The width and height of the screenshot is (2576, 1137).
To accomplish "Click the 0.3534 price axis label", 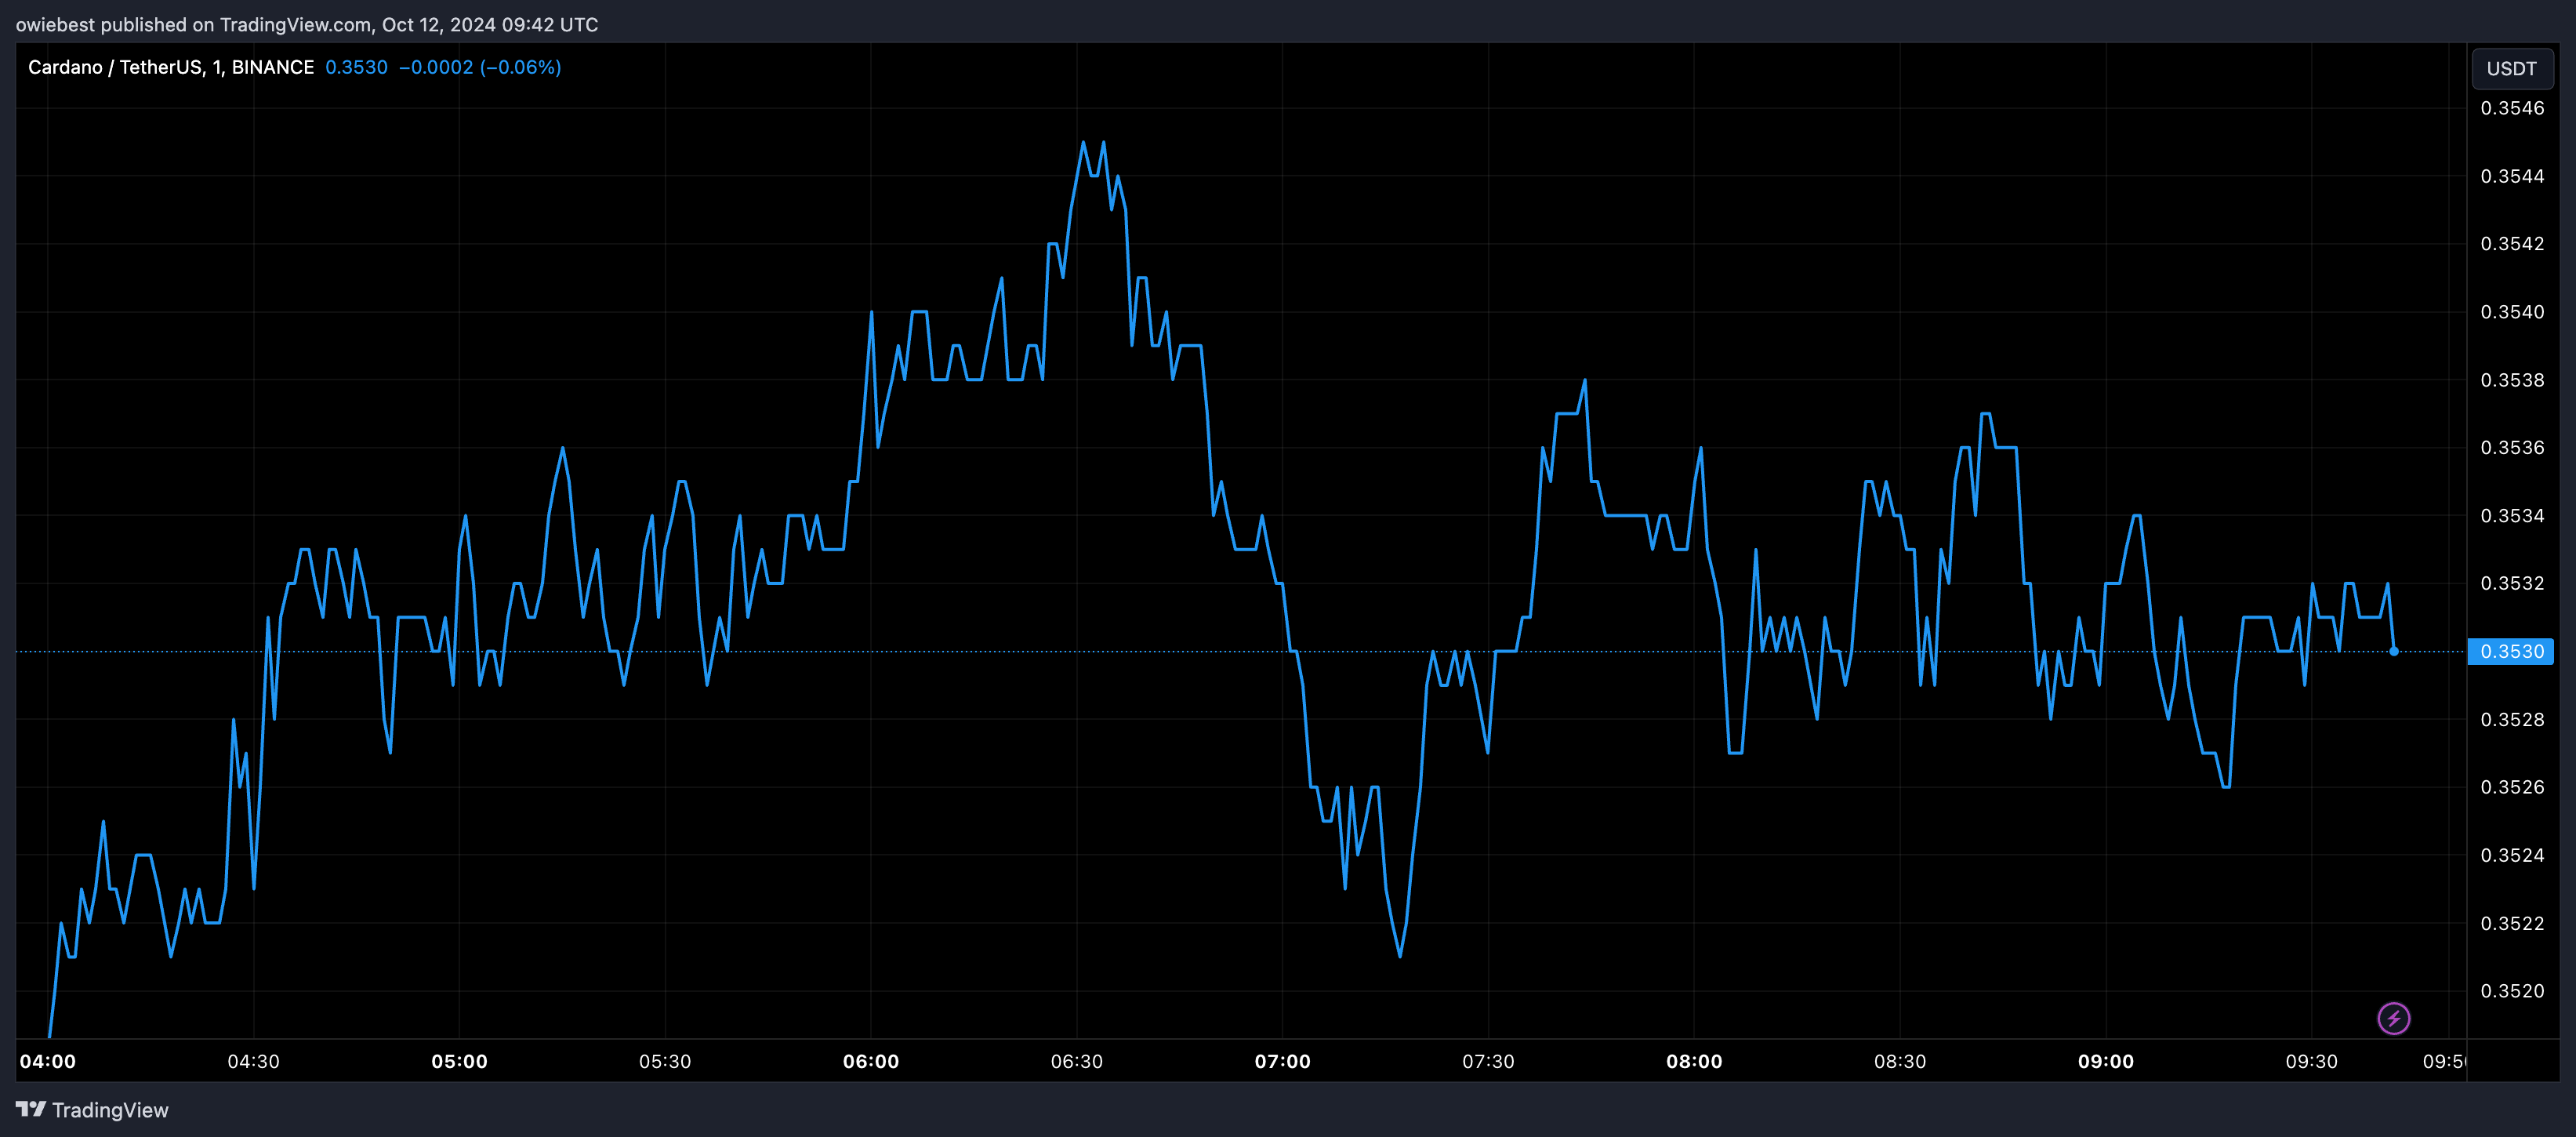I will [2512, 515].
